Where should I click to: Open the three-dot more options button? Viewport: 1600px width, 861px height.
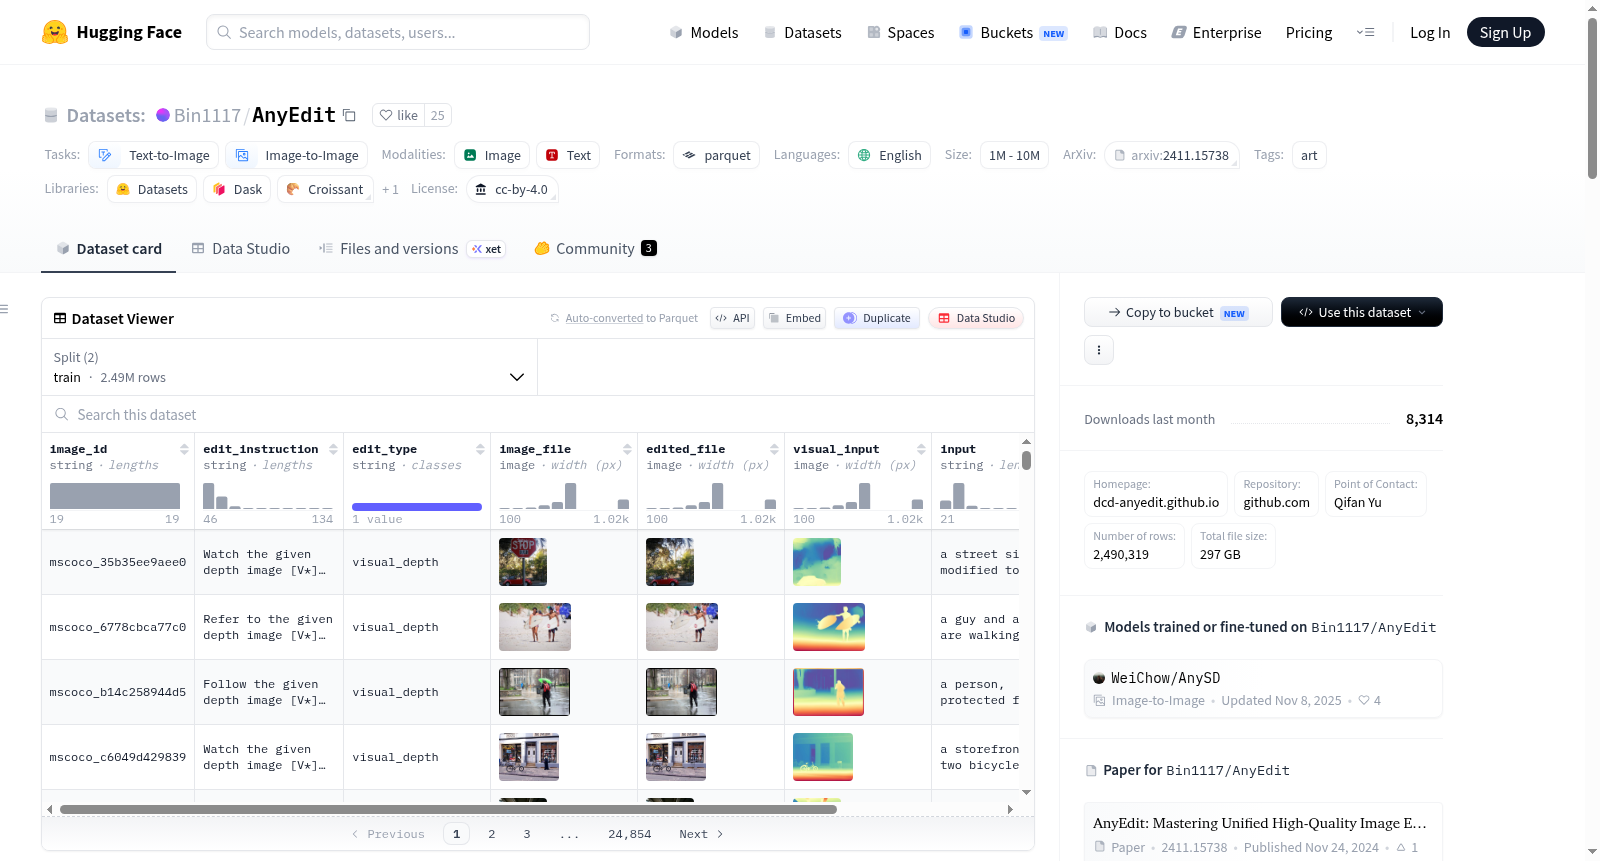click(x=1099, y=350)
